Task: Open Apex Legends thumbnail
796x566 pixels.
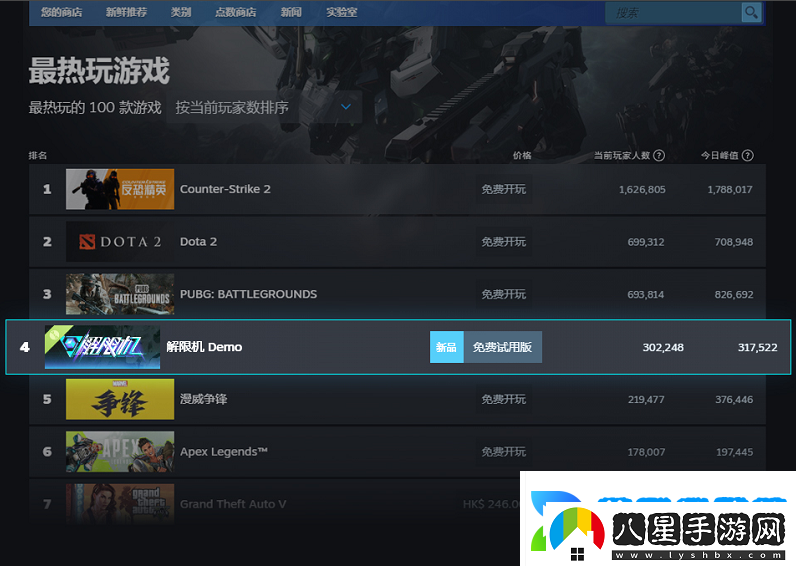Action: tap(120, 451)
